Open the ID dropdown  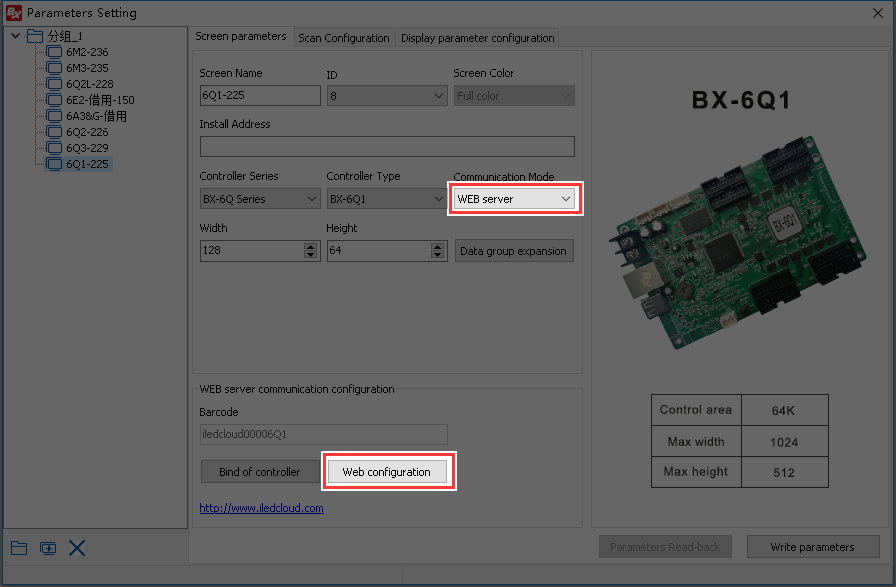pyautogui.click(x=438, y=96)
